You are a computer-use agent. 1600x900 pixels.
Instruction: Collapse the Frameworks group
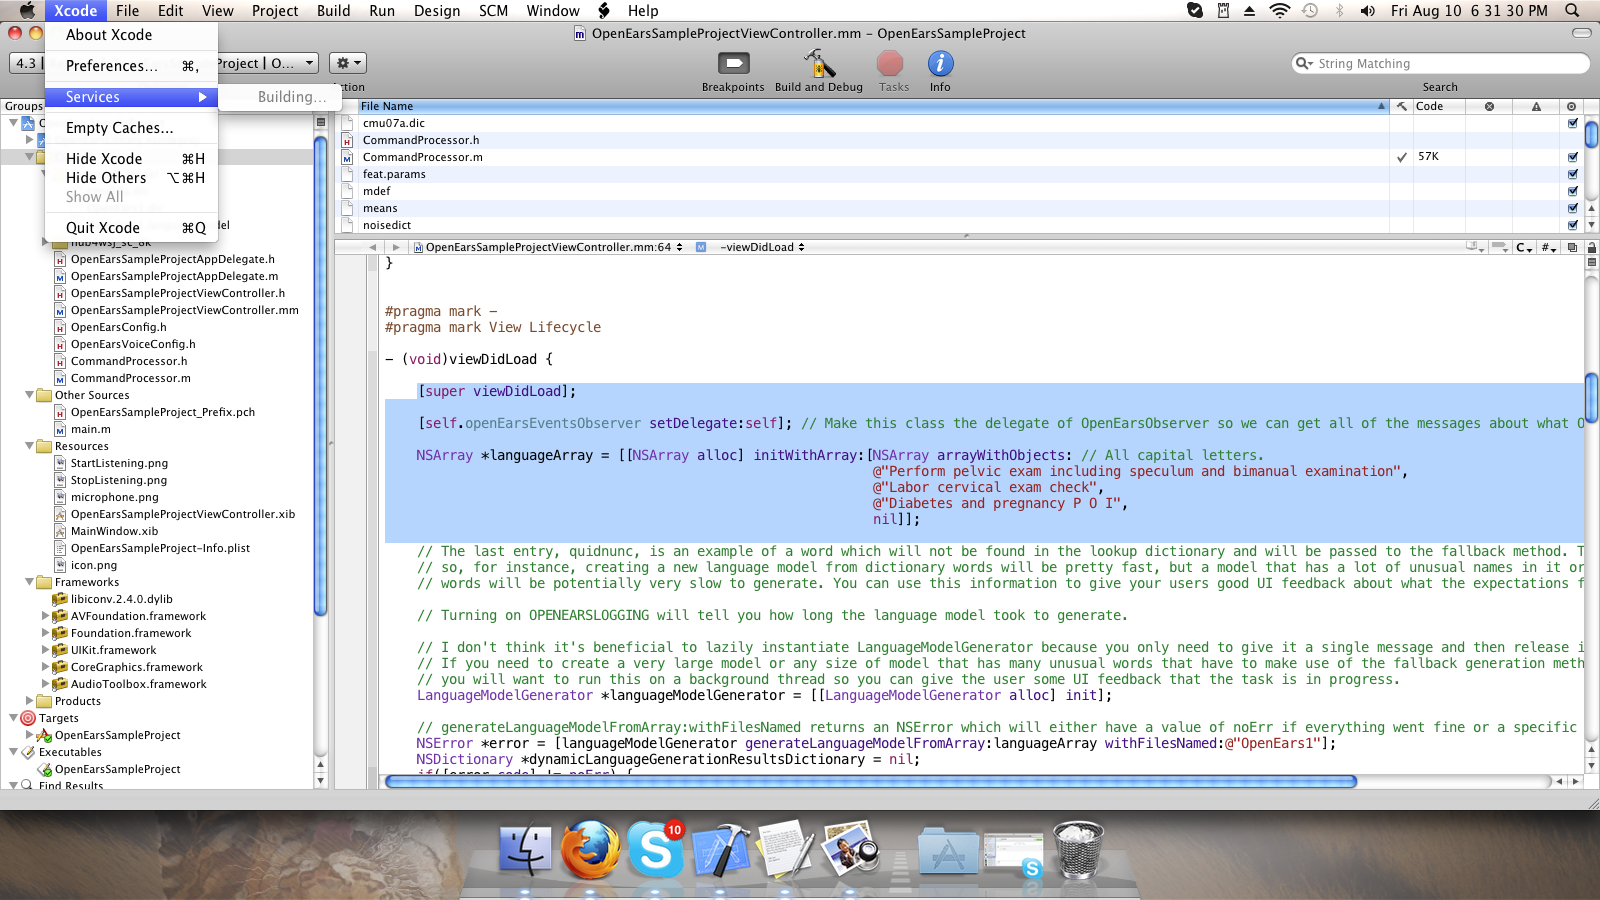29,582
